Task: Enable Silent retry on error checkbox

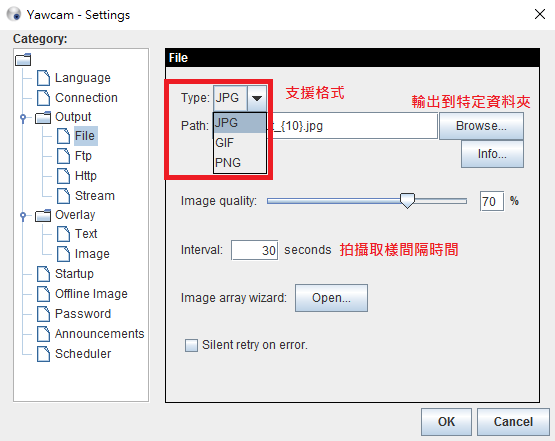Action: [x=191, y=345]
